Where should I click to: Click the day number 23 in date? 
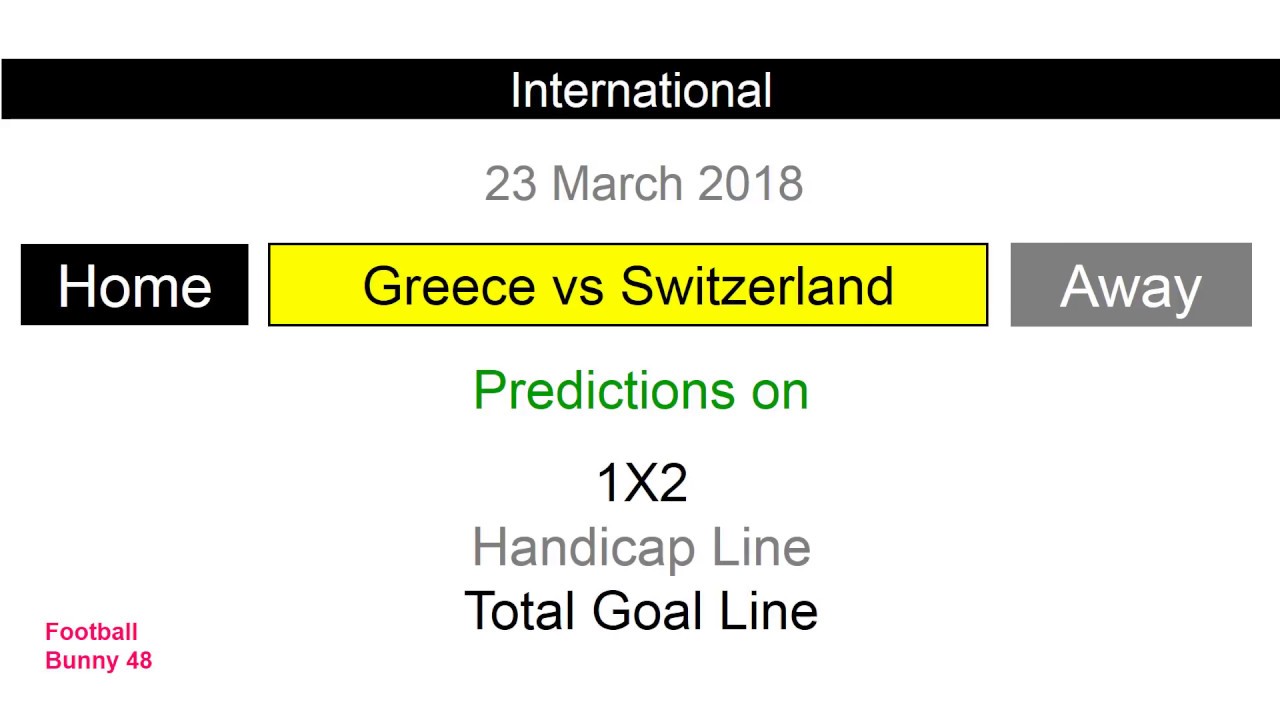click(x=510, y=184)
